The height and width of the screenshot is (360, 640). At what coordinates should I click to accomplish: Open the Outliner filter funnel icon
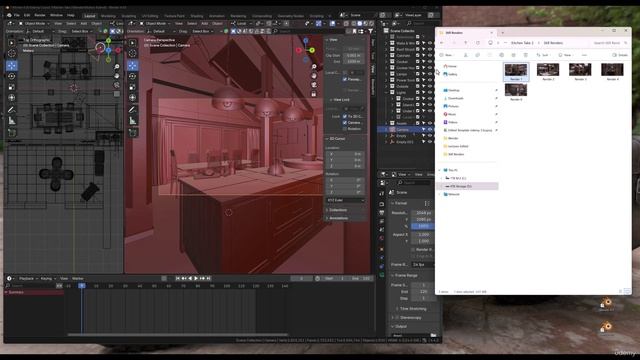click(371, 31)
